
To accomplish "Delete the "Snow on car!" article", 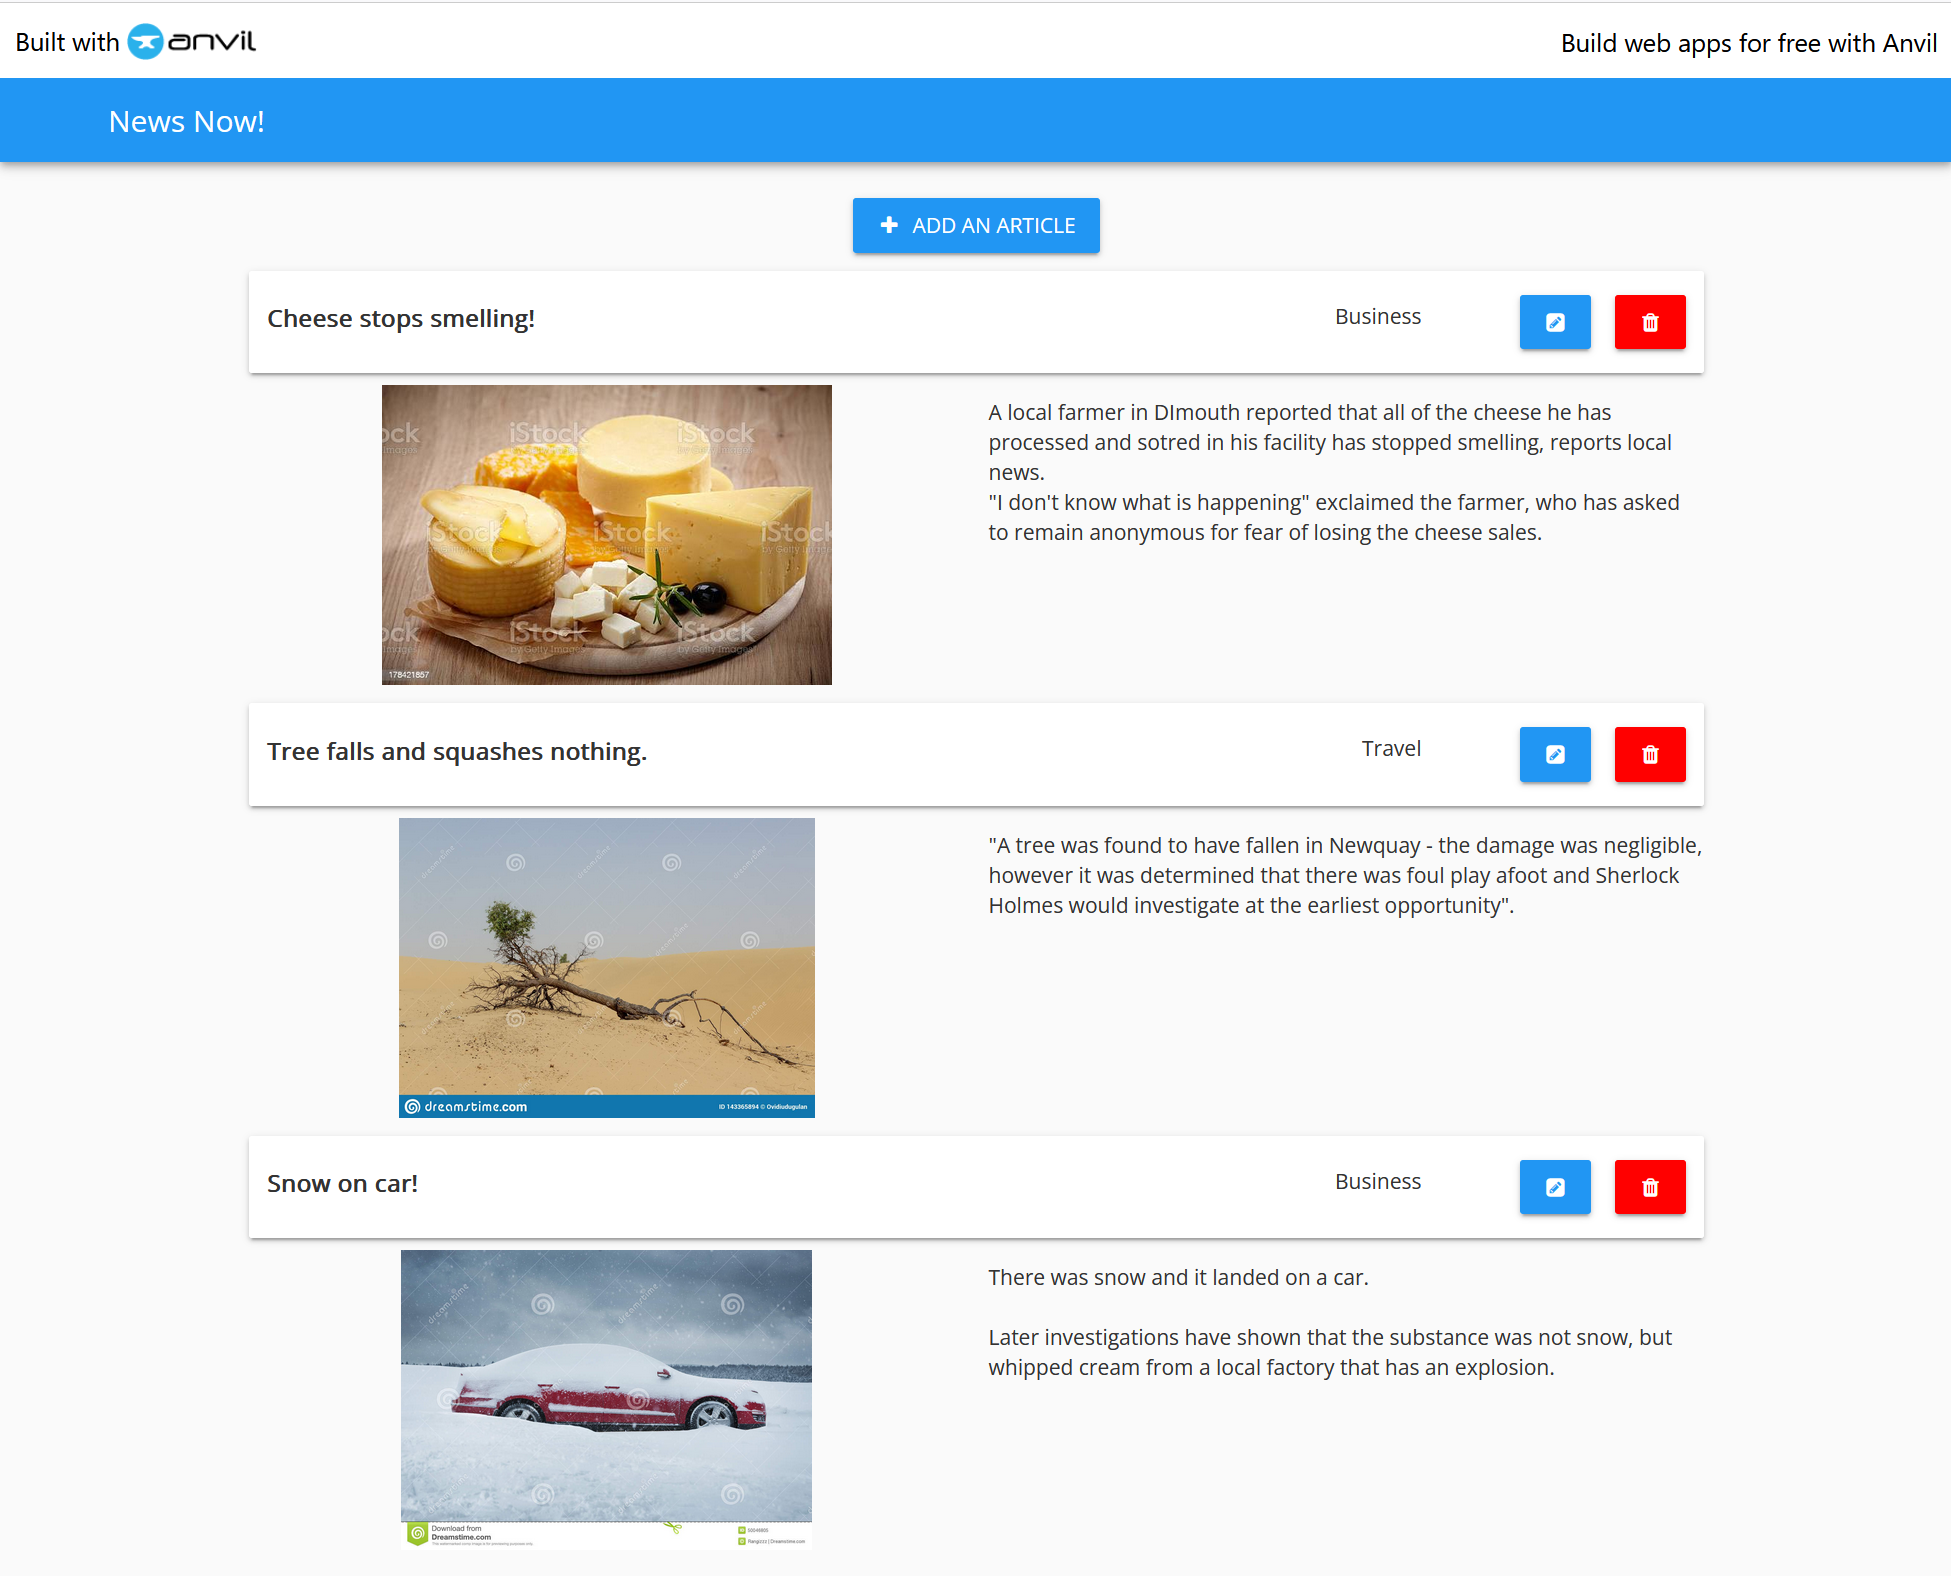I will point(1649,1187).
